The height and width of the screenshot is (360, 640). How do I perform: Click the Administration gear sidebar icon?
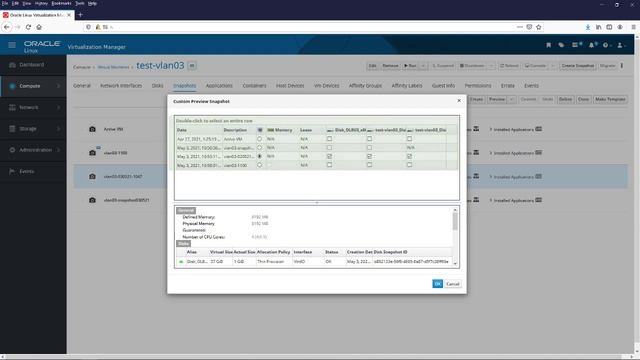click(12, 150)
